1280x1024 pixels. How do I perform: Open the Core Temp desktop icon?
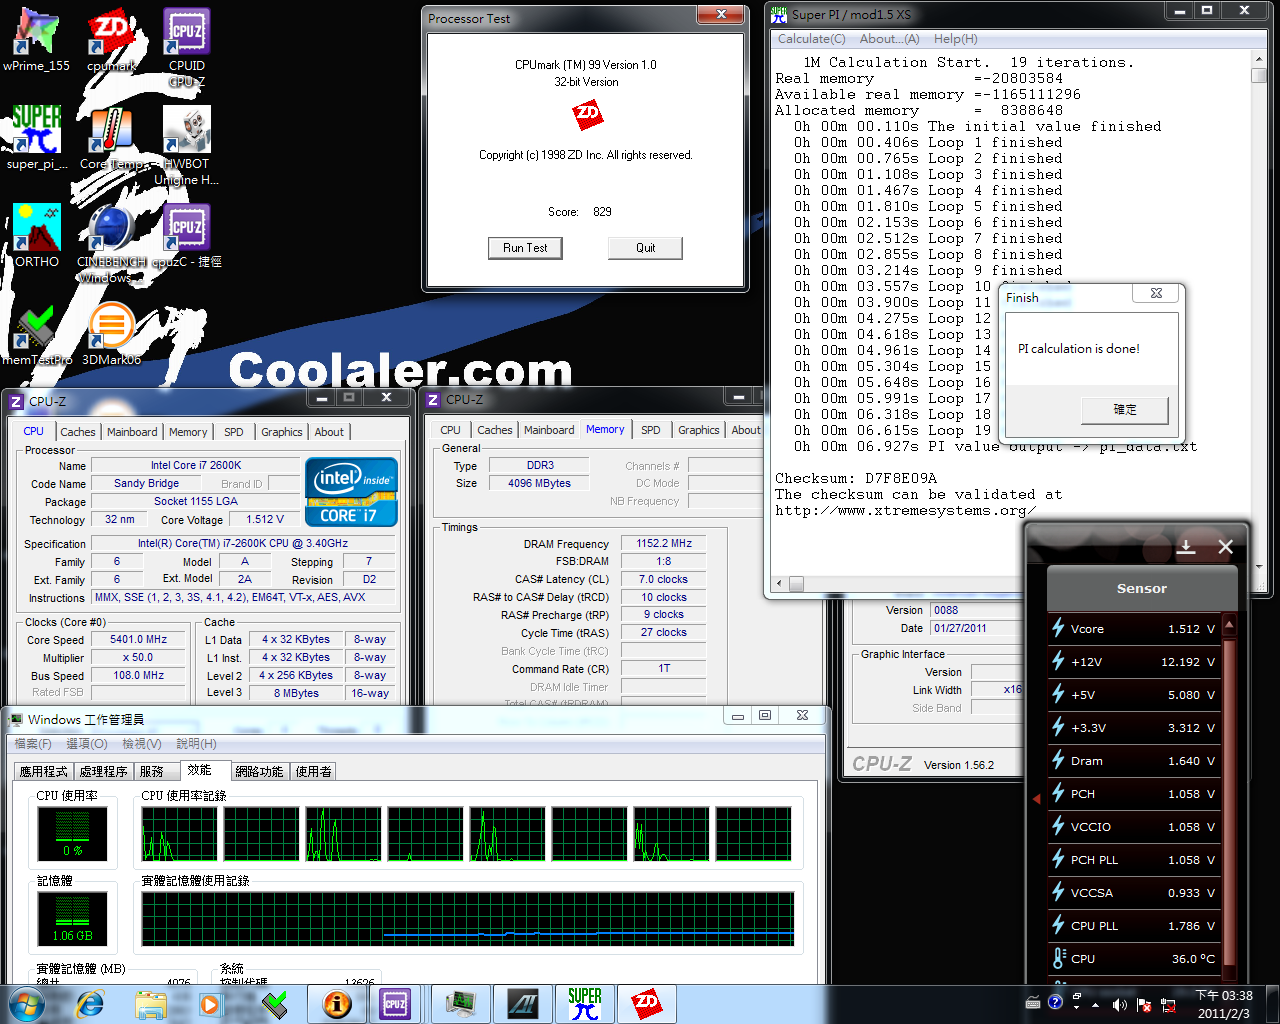[111, 138]
